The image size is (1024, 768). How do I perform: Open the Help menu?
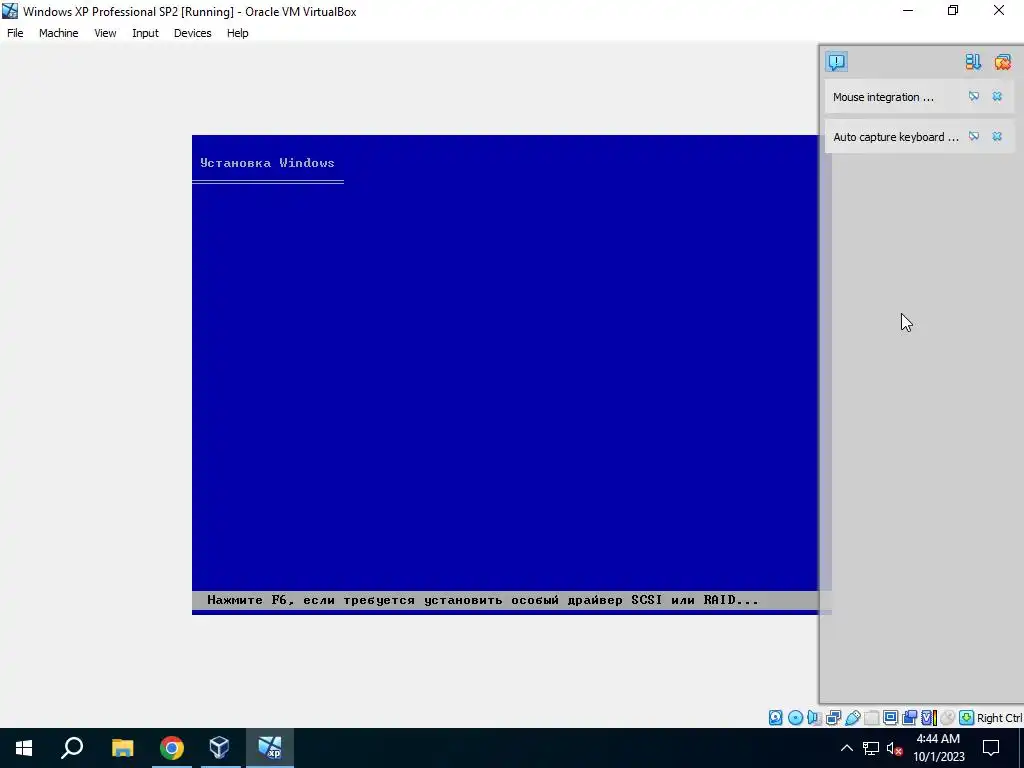click(x=238, y=33)
